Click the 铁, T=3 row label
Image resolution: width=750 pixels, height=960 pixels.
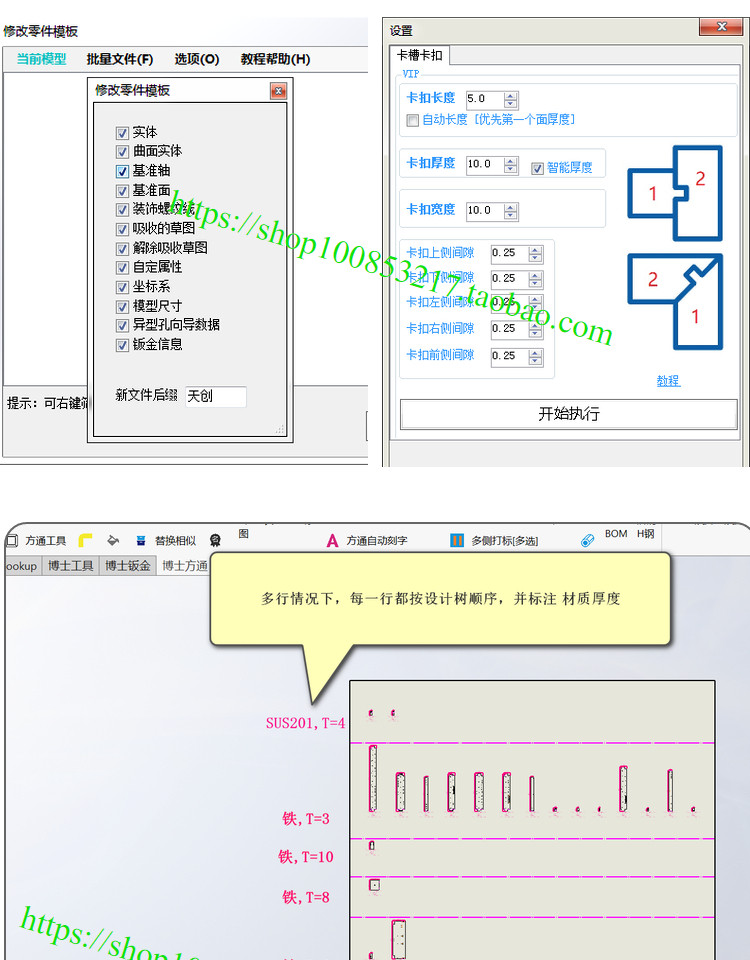(306, 819)
